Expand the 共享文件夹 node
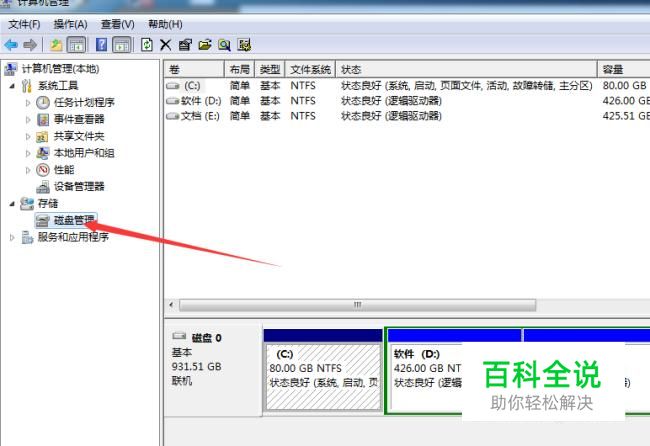This screenshot has height=446, width=650. pos(28,136)
